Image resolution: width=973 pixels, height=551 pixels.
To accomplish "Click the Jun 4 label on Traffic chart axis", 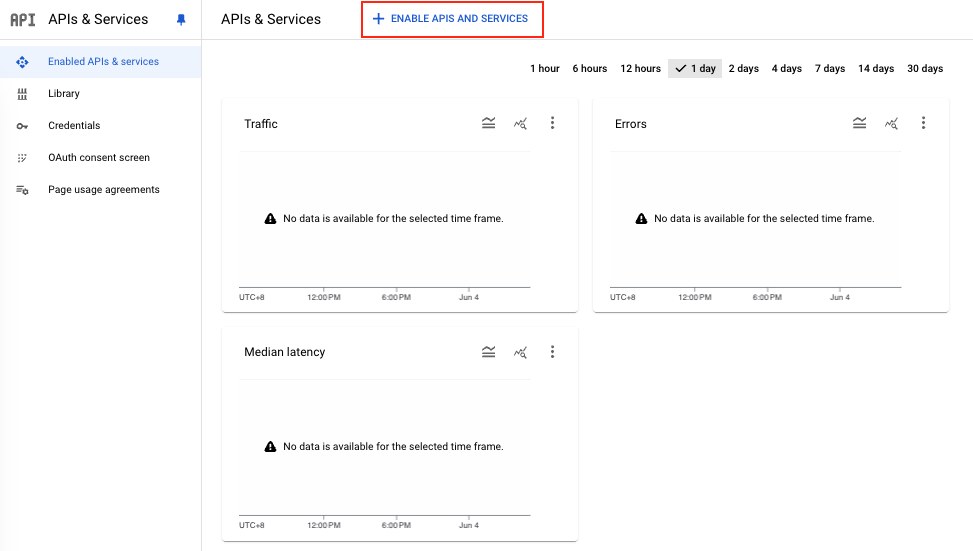I will click(469, 297).
